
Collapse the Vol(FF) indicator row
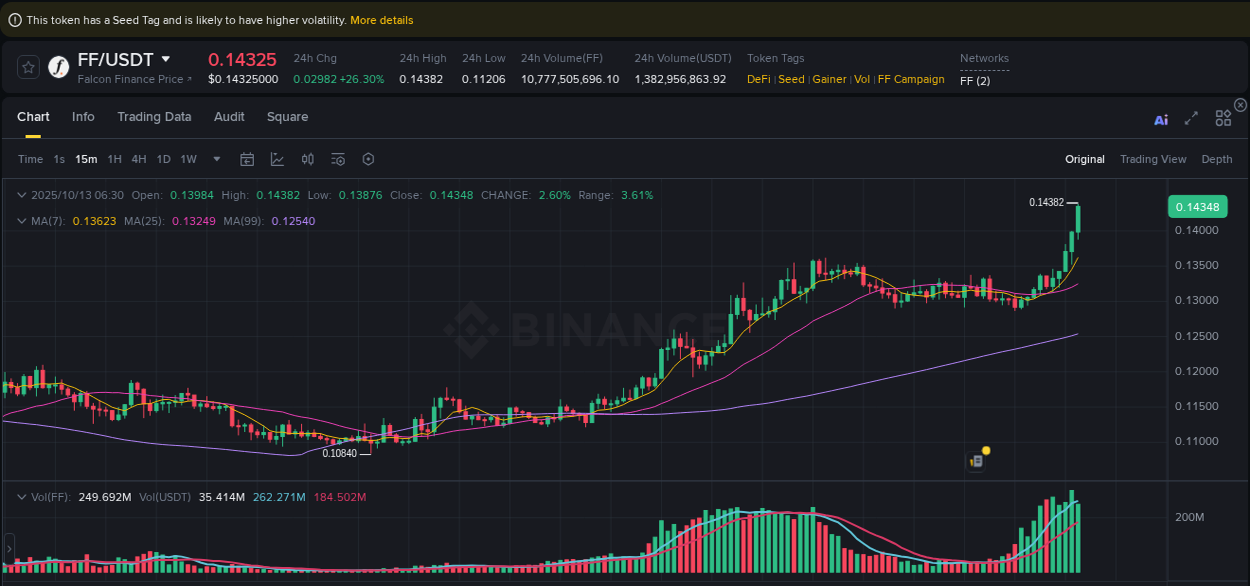pos(21,495)
